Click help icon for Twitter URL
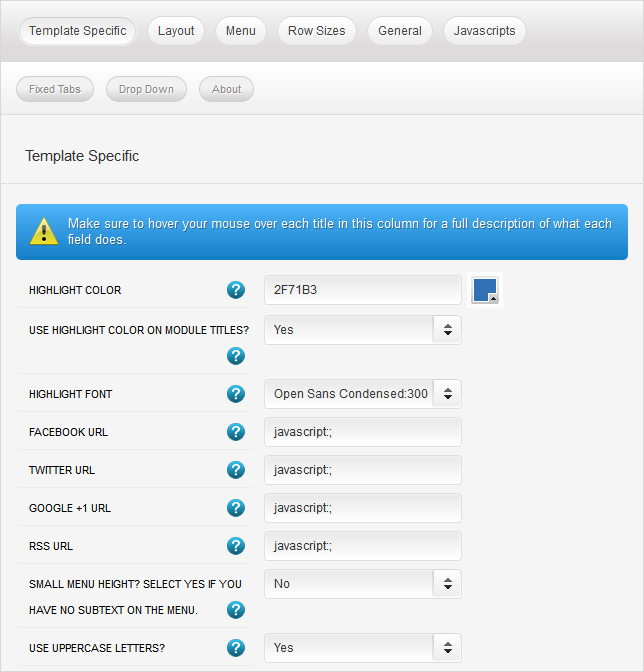Screen dimensions: 644x672 (236, 470)
